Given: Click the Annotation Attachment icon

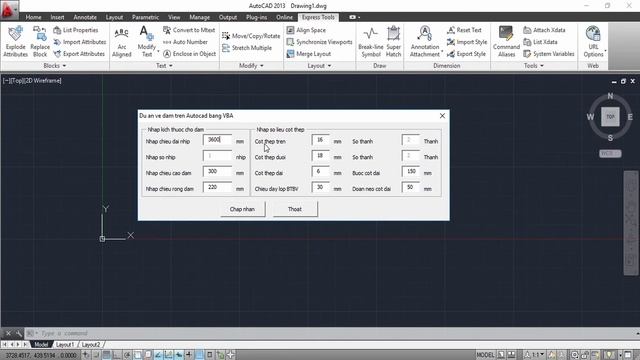Looking at the screenshot, I should pos(424,34).
